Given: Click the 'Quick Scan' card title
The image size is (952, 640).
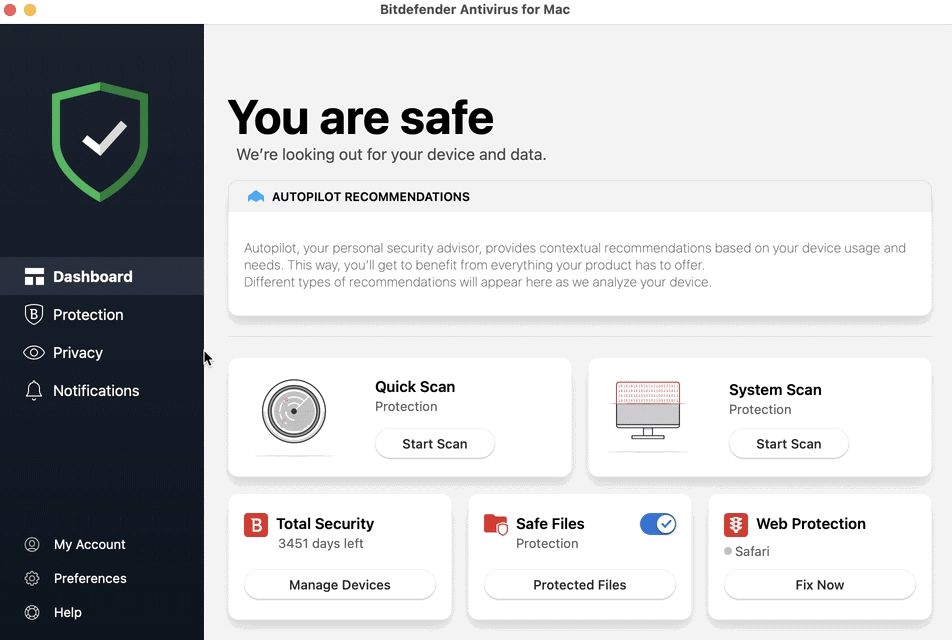Looking at the screenshot, I should click(x=415, y=387).
